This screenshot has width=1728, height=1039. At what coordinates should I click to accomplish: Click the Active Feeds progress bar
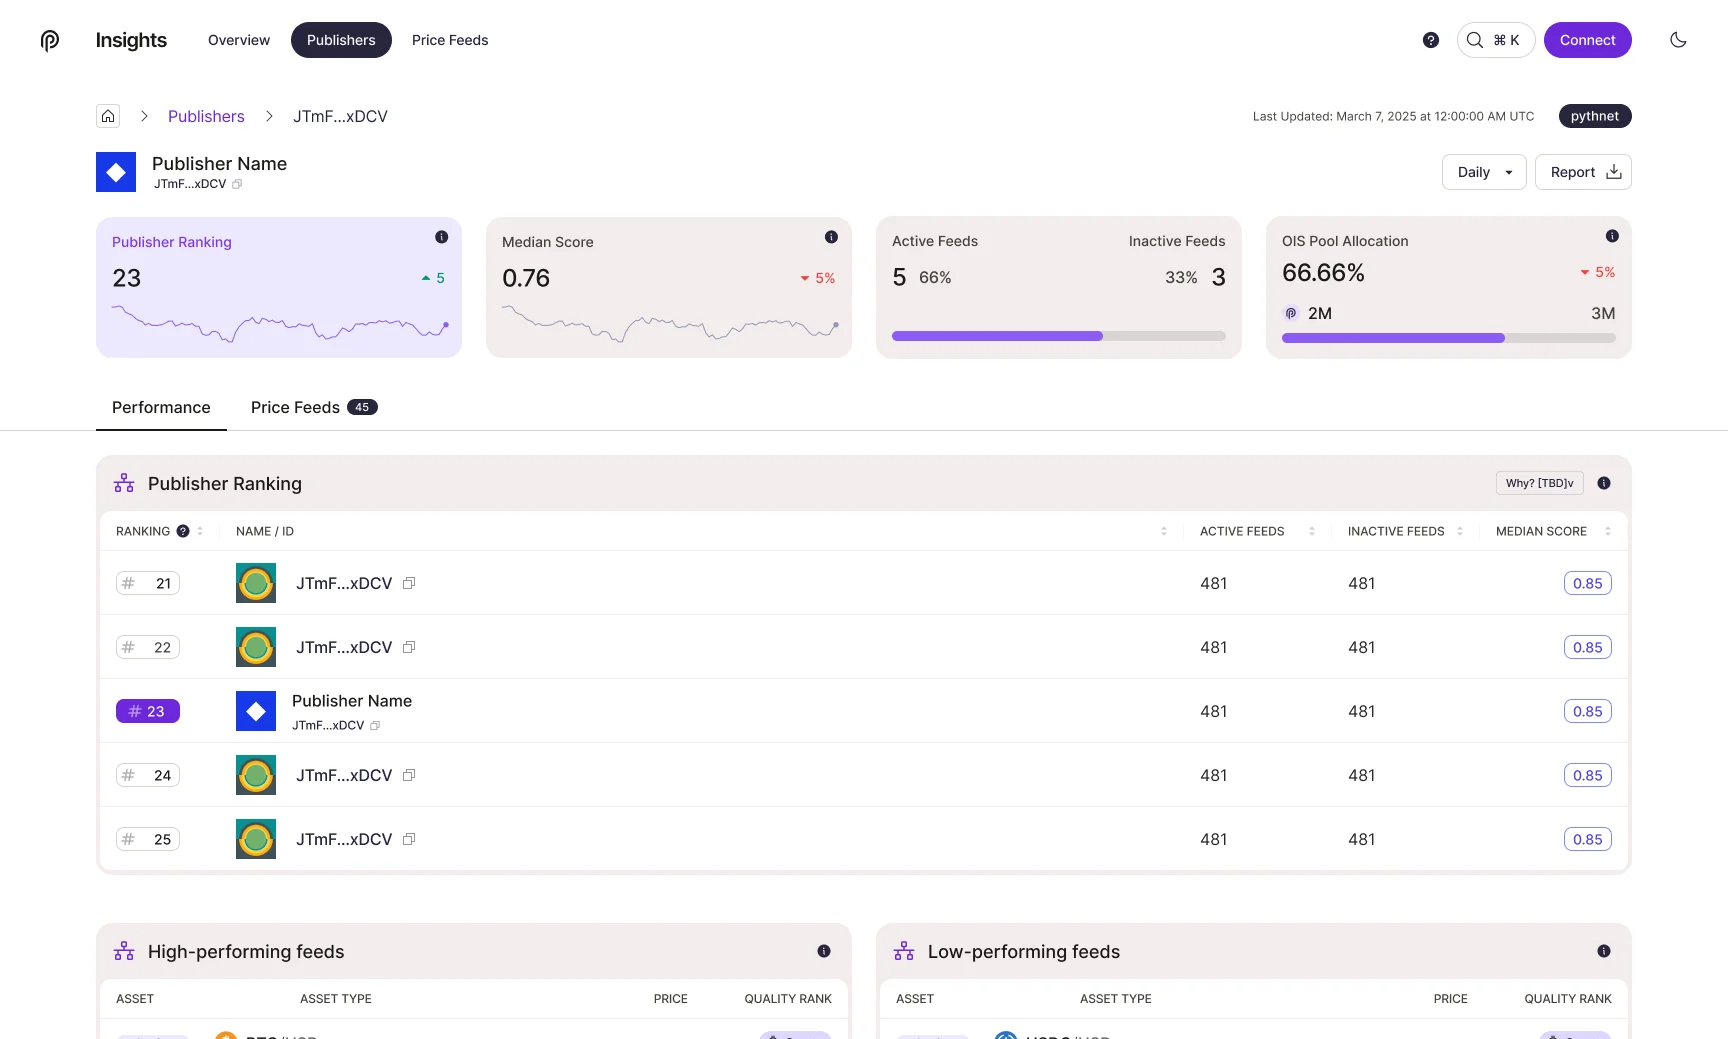[x=1059, y=336]
